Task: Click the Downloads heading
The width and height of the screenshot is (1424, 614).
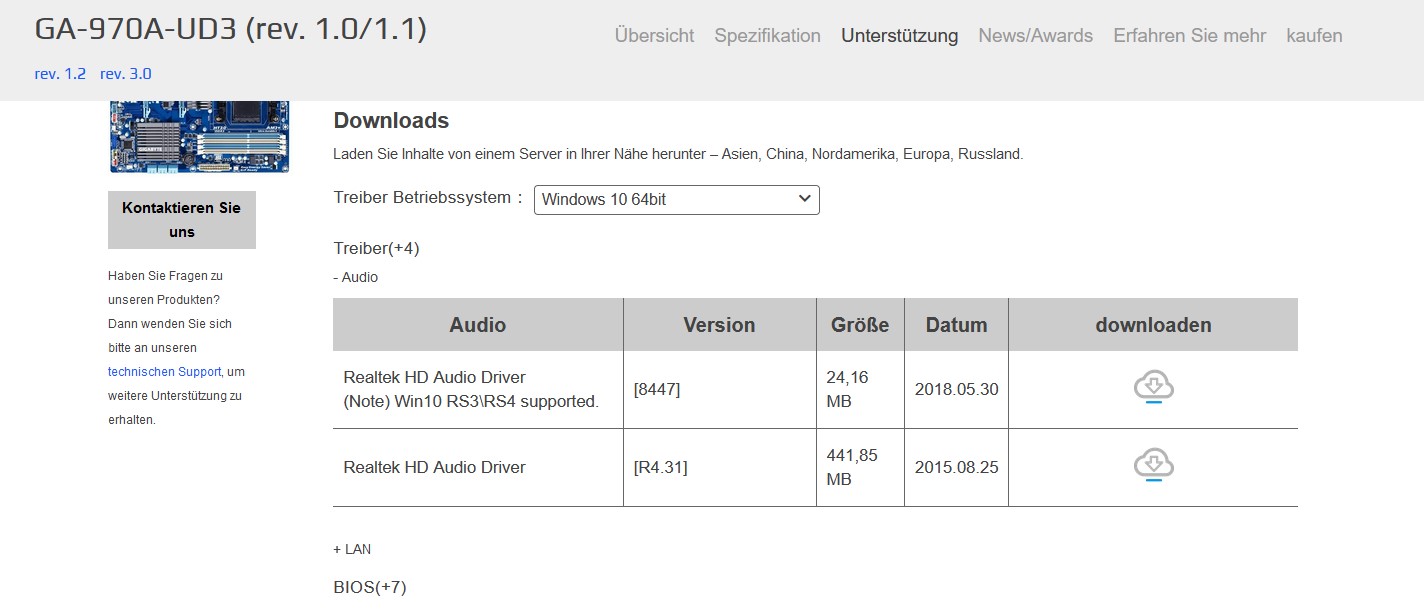Action: pyautogui.click(x=391, y=121)
